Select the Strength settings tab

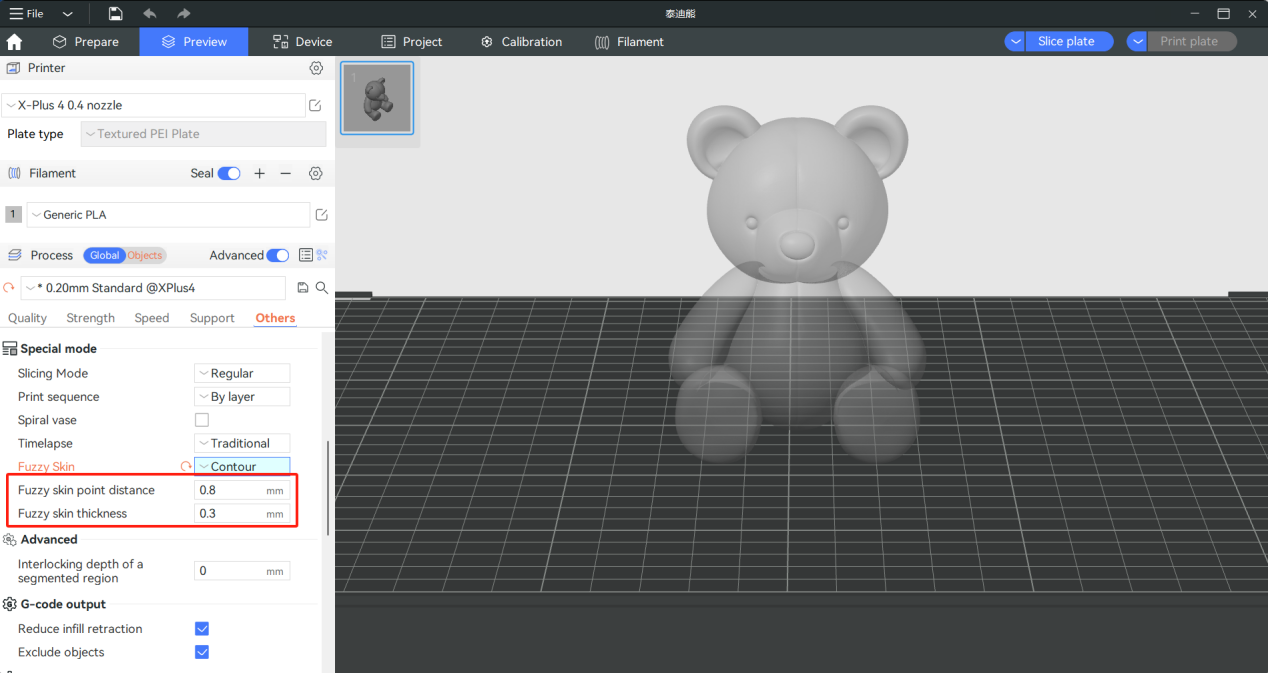click(x=90, y=318)
